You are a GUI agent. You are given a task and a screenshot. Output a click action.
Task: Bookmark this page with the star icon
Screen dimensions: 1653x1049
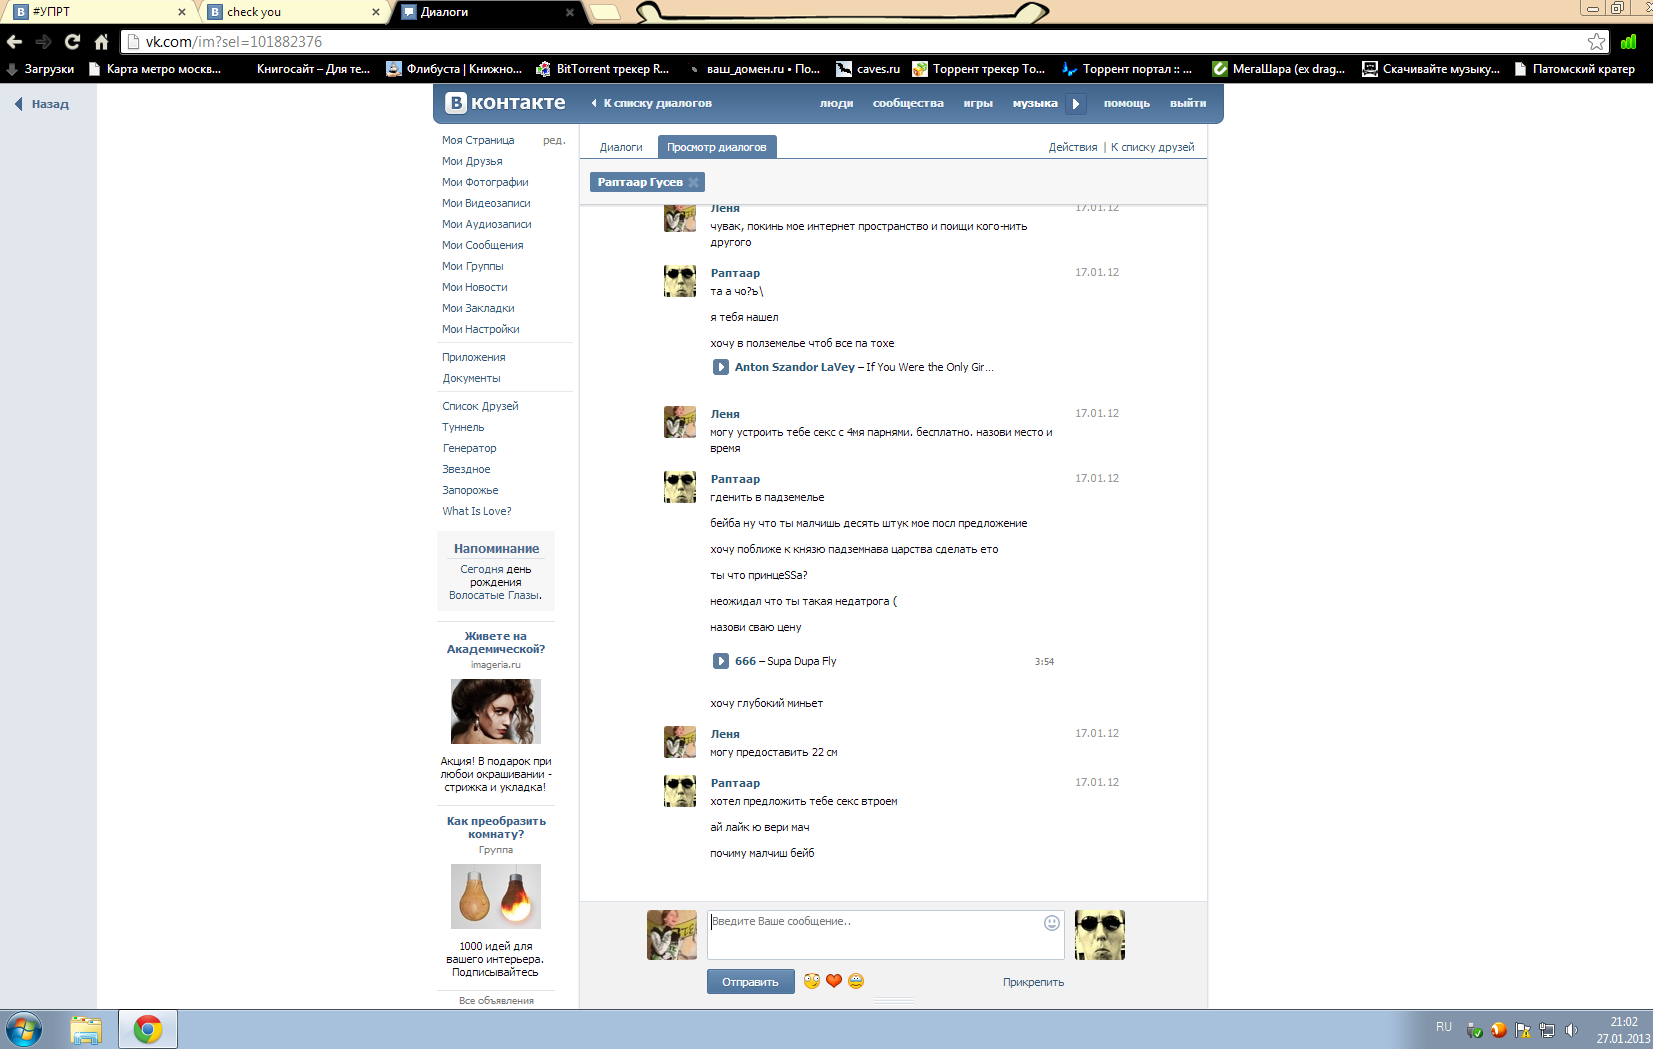1596,42
